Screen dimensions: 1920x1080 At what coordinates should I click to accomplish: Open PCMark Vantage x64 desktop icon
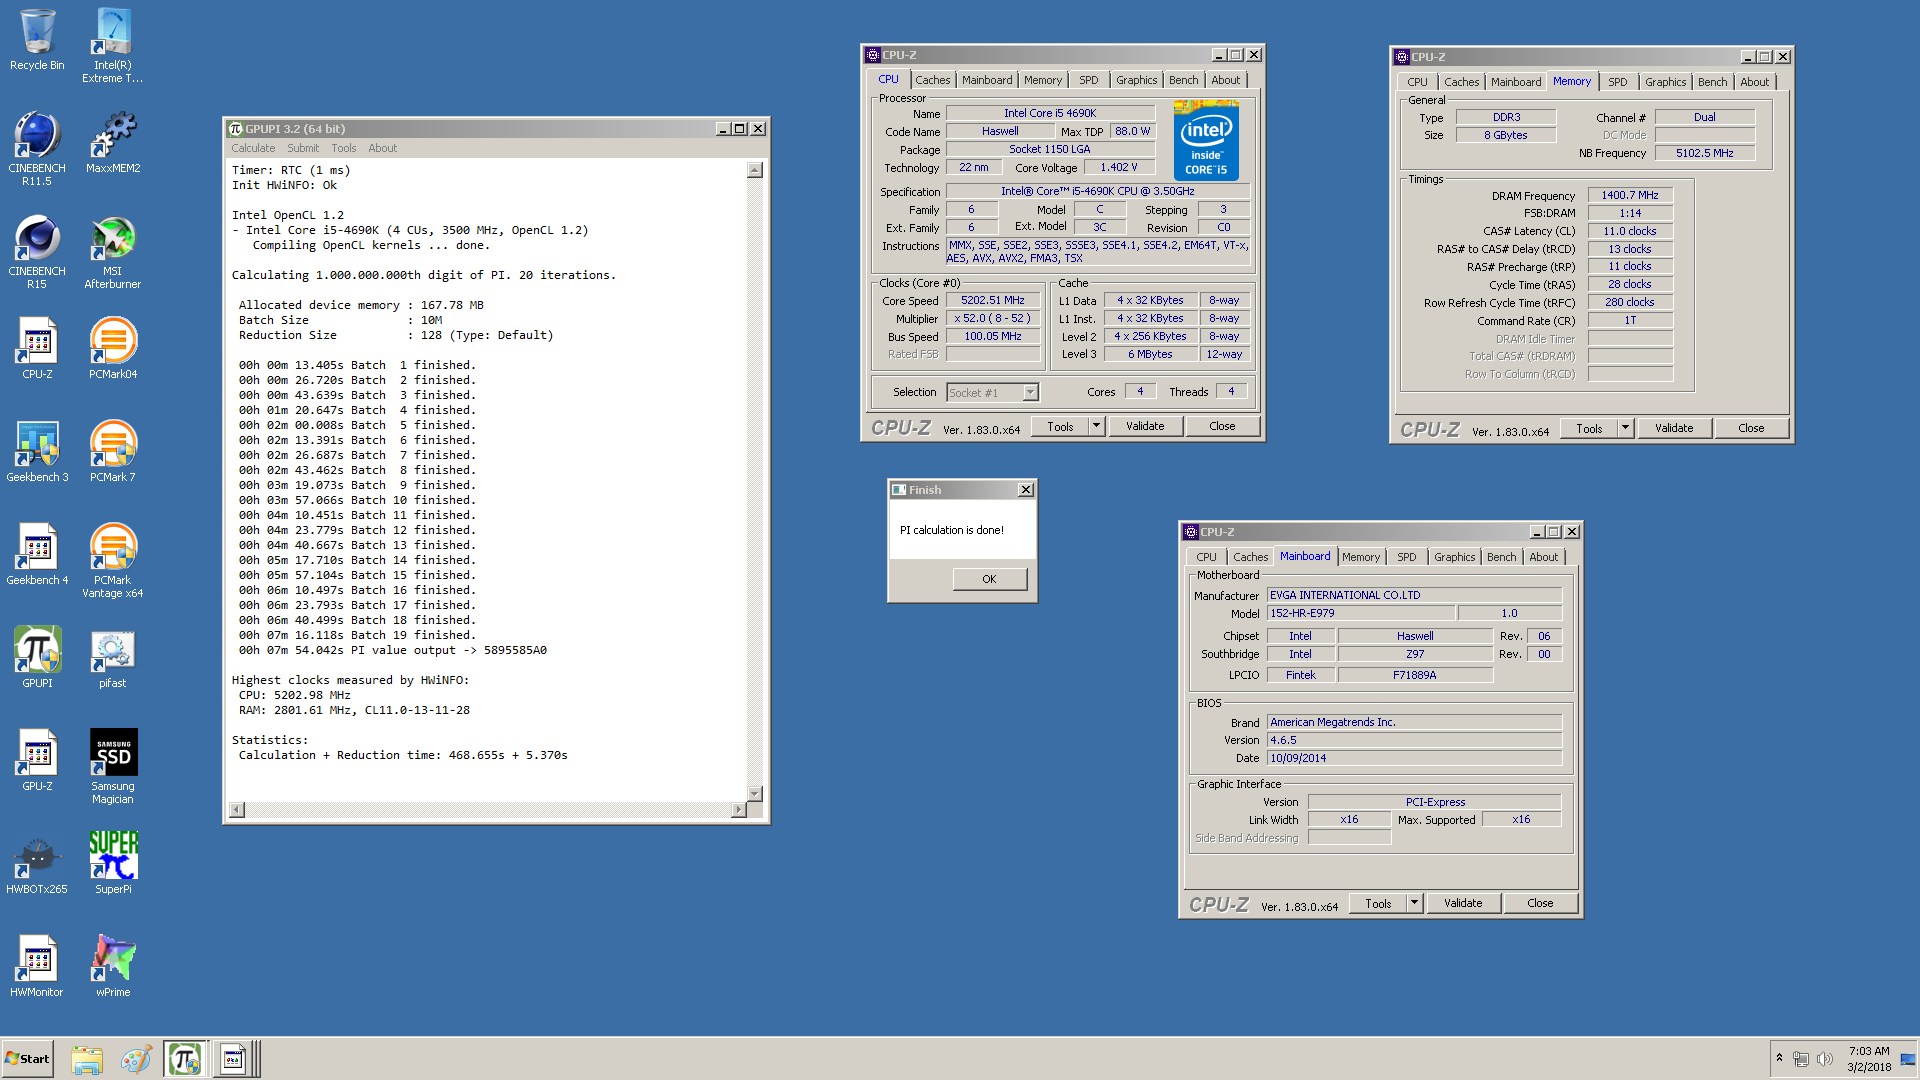112,560
